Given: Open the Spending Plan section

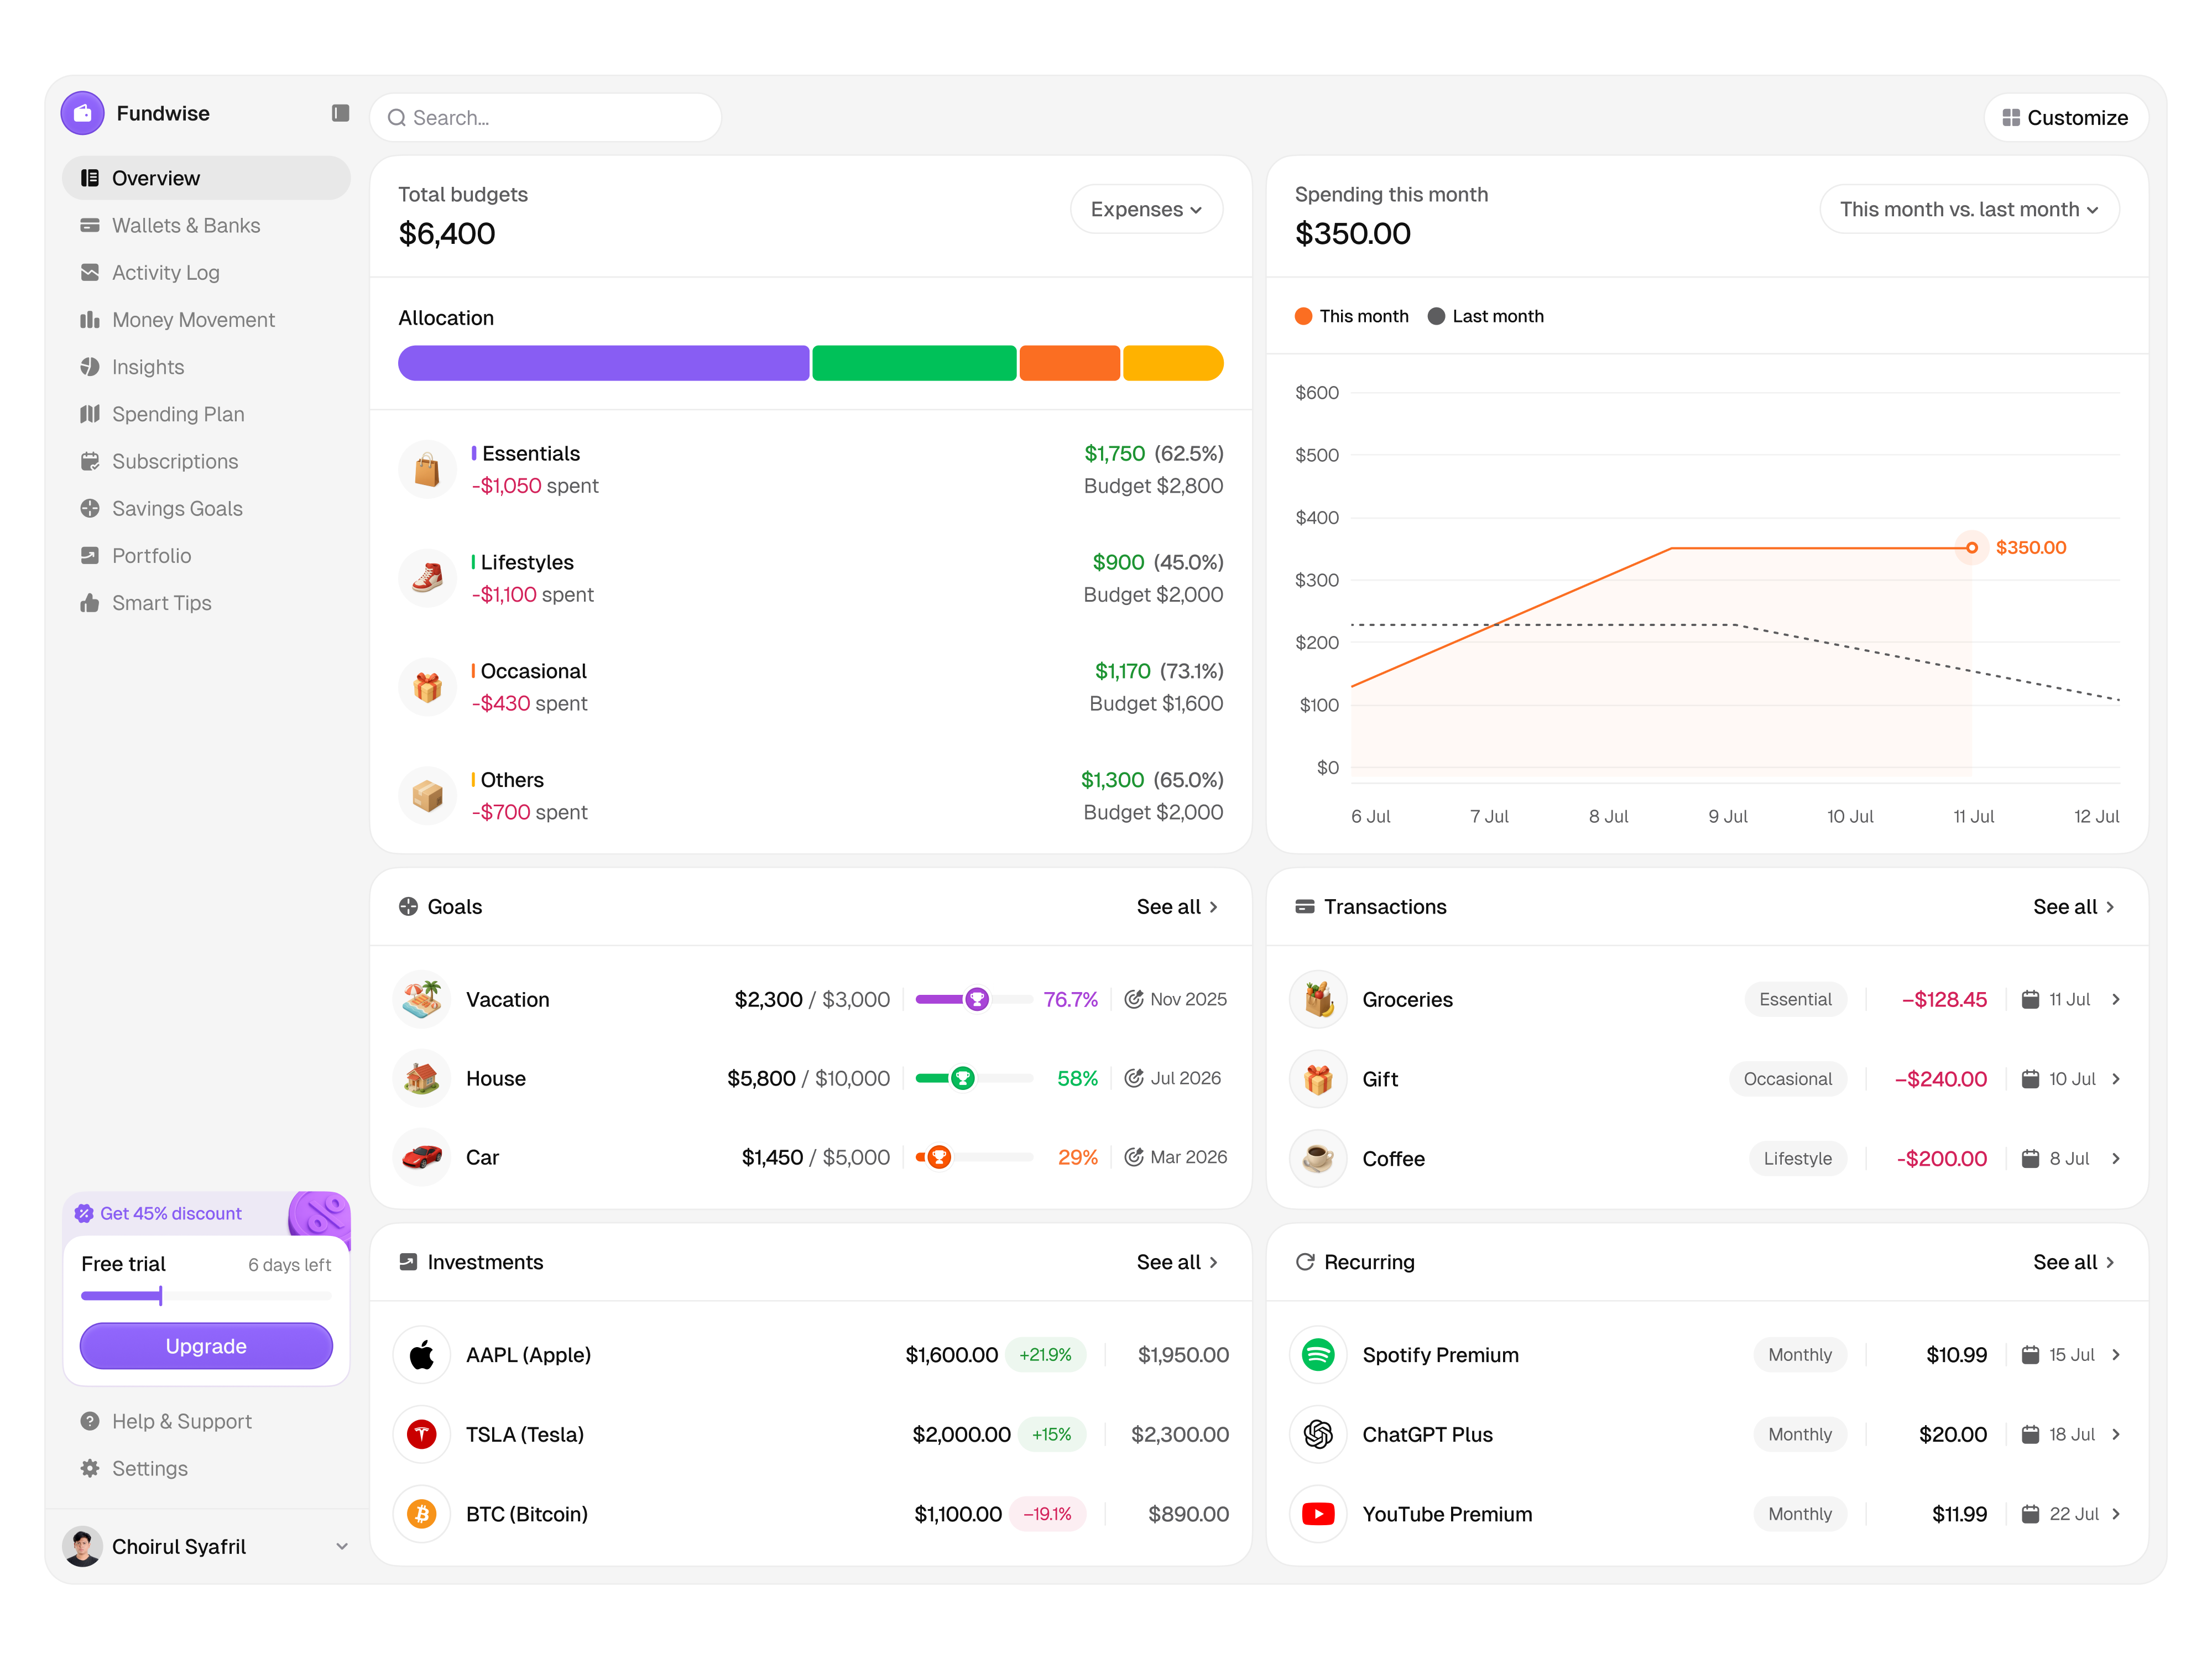Looking at the screenshot, I should pyautogui.click(x=178, y=414).
